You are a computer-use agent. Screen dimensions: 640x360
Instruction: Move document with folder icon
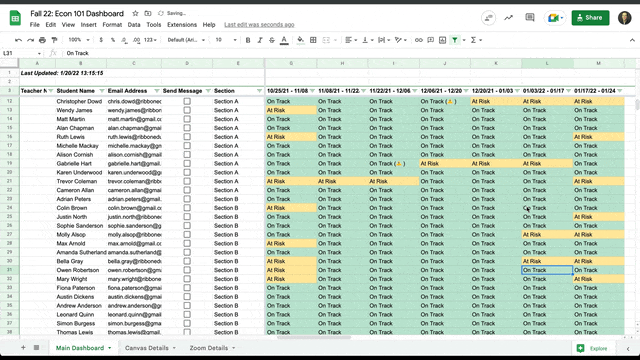coord(148,13)
